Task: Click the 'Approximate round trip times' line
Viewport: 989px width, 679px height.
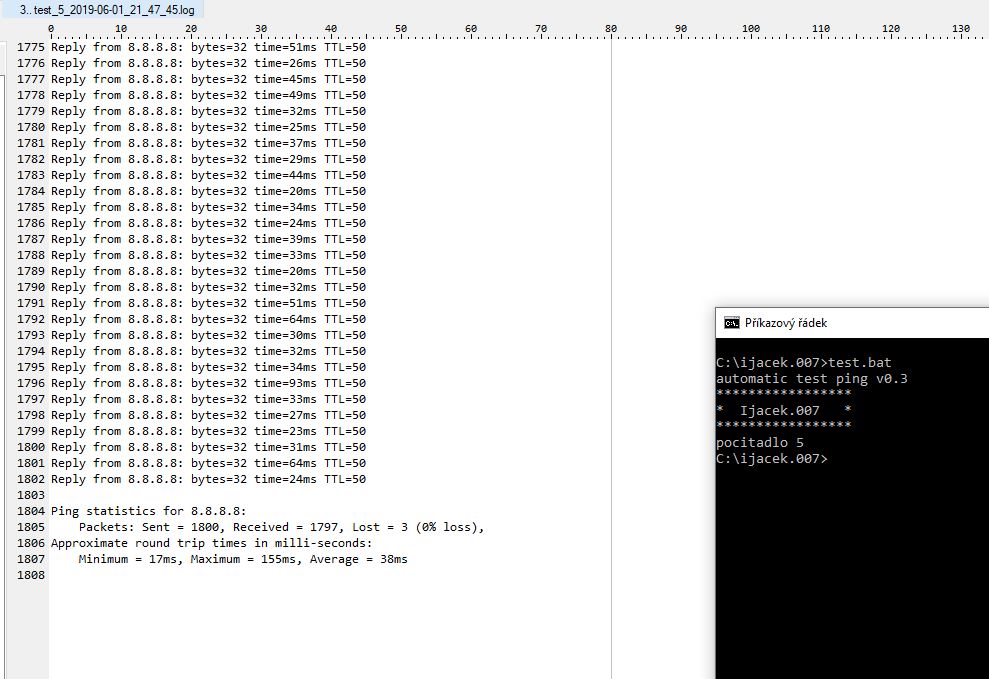Action: 211,543
